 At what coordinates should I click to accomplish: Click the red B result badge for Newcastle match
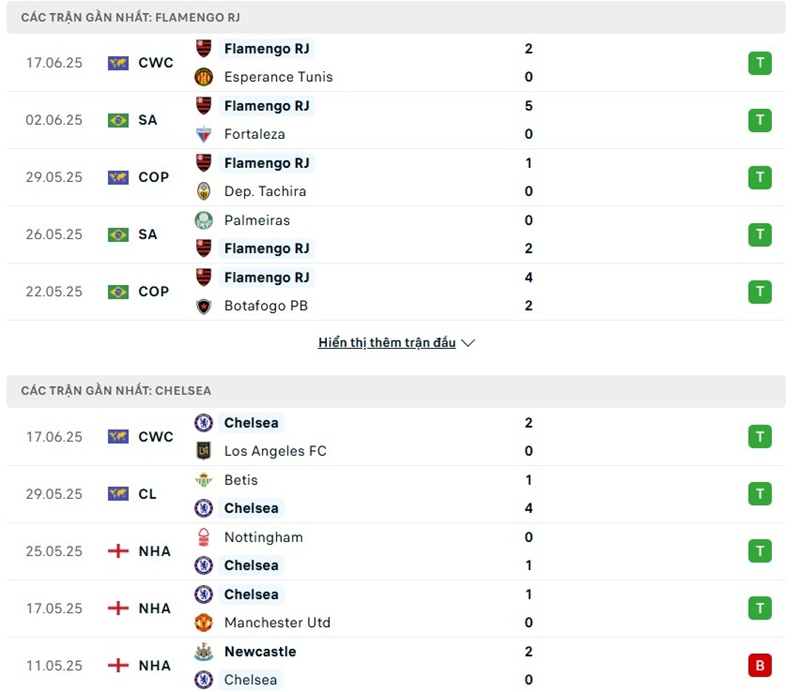pyautogui.click(x=760, y=665)
